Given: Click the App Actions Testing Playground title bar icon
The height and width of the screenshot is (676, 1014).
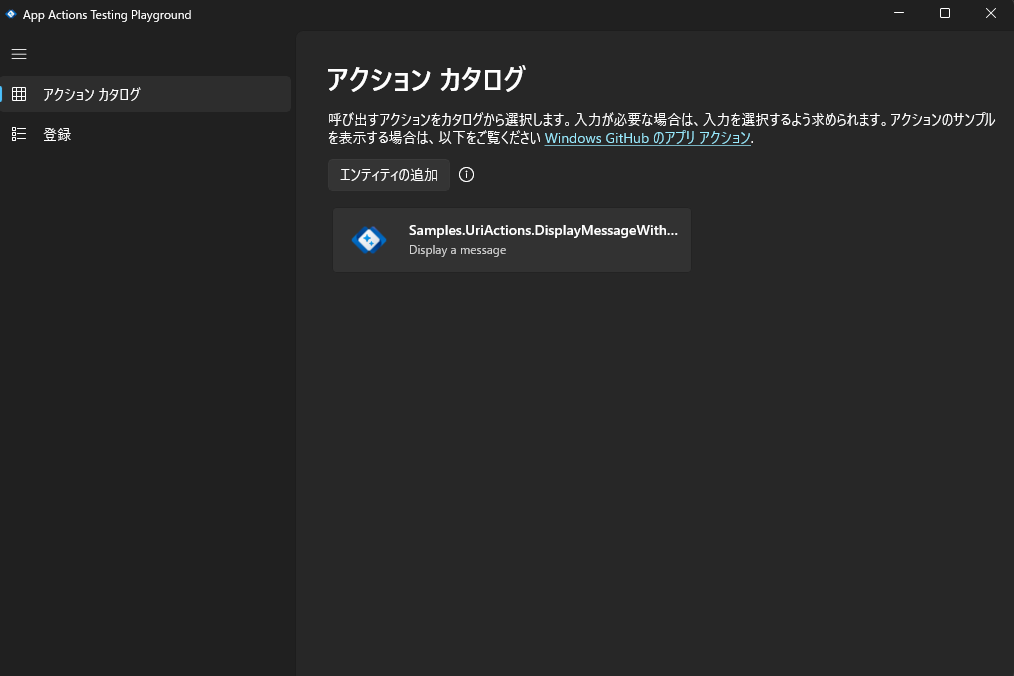Looking at the screenshot, I should (x=10, y=14).
